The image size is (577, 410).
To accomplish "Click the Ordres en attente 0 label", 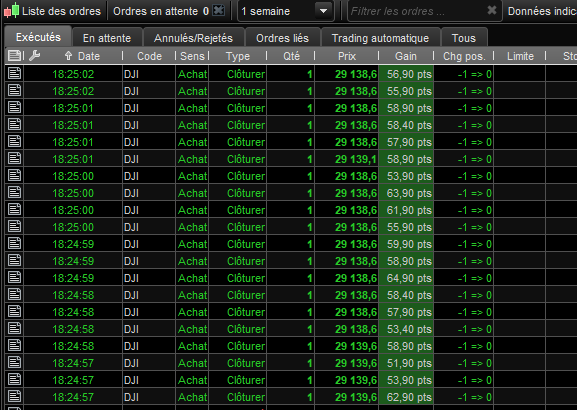I will (161, 11).
